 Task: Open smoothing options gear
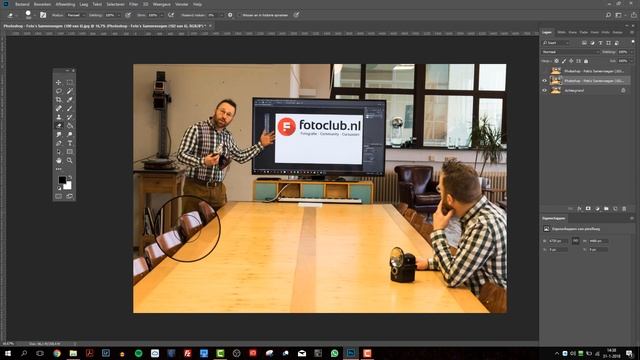230,15
